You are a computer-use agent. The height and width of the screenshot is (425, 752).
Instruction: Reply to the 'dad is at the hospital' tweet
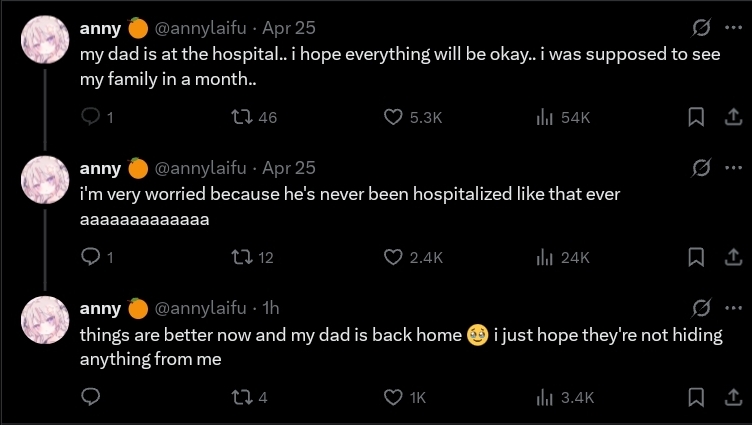(90, 118)
